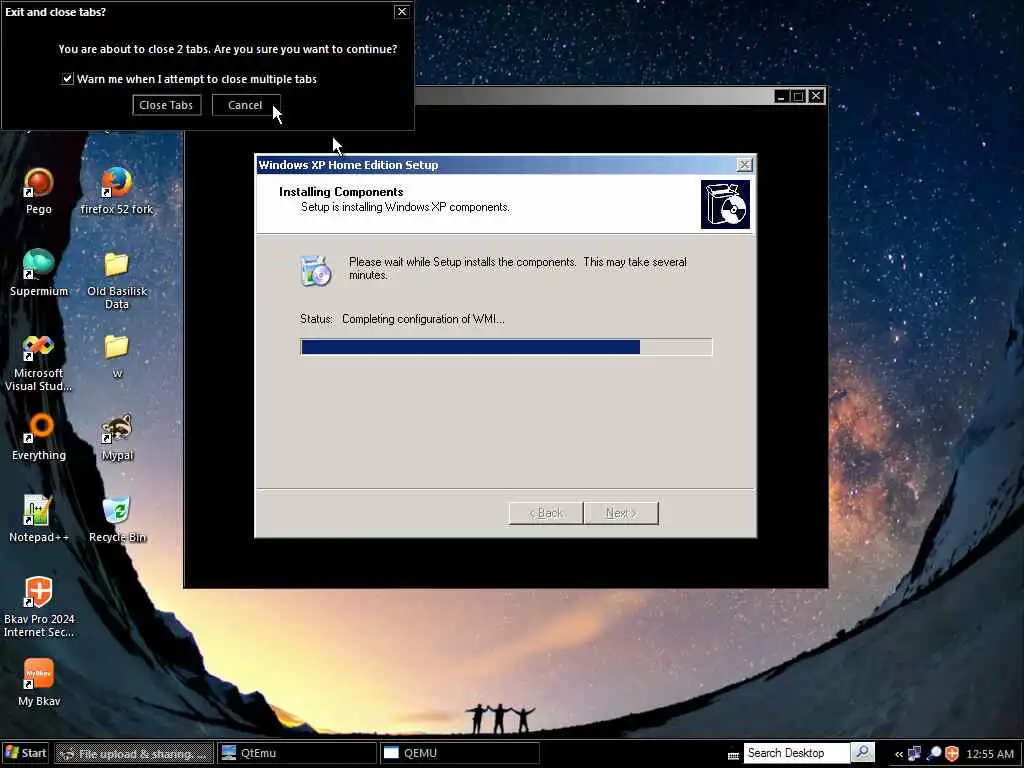
Task: Launch Notepad++ from the desktop
Action: (x=39, y=519)
